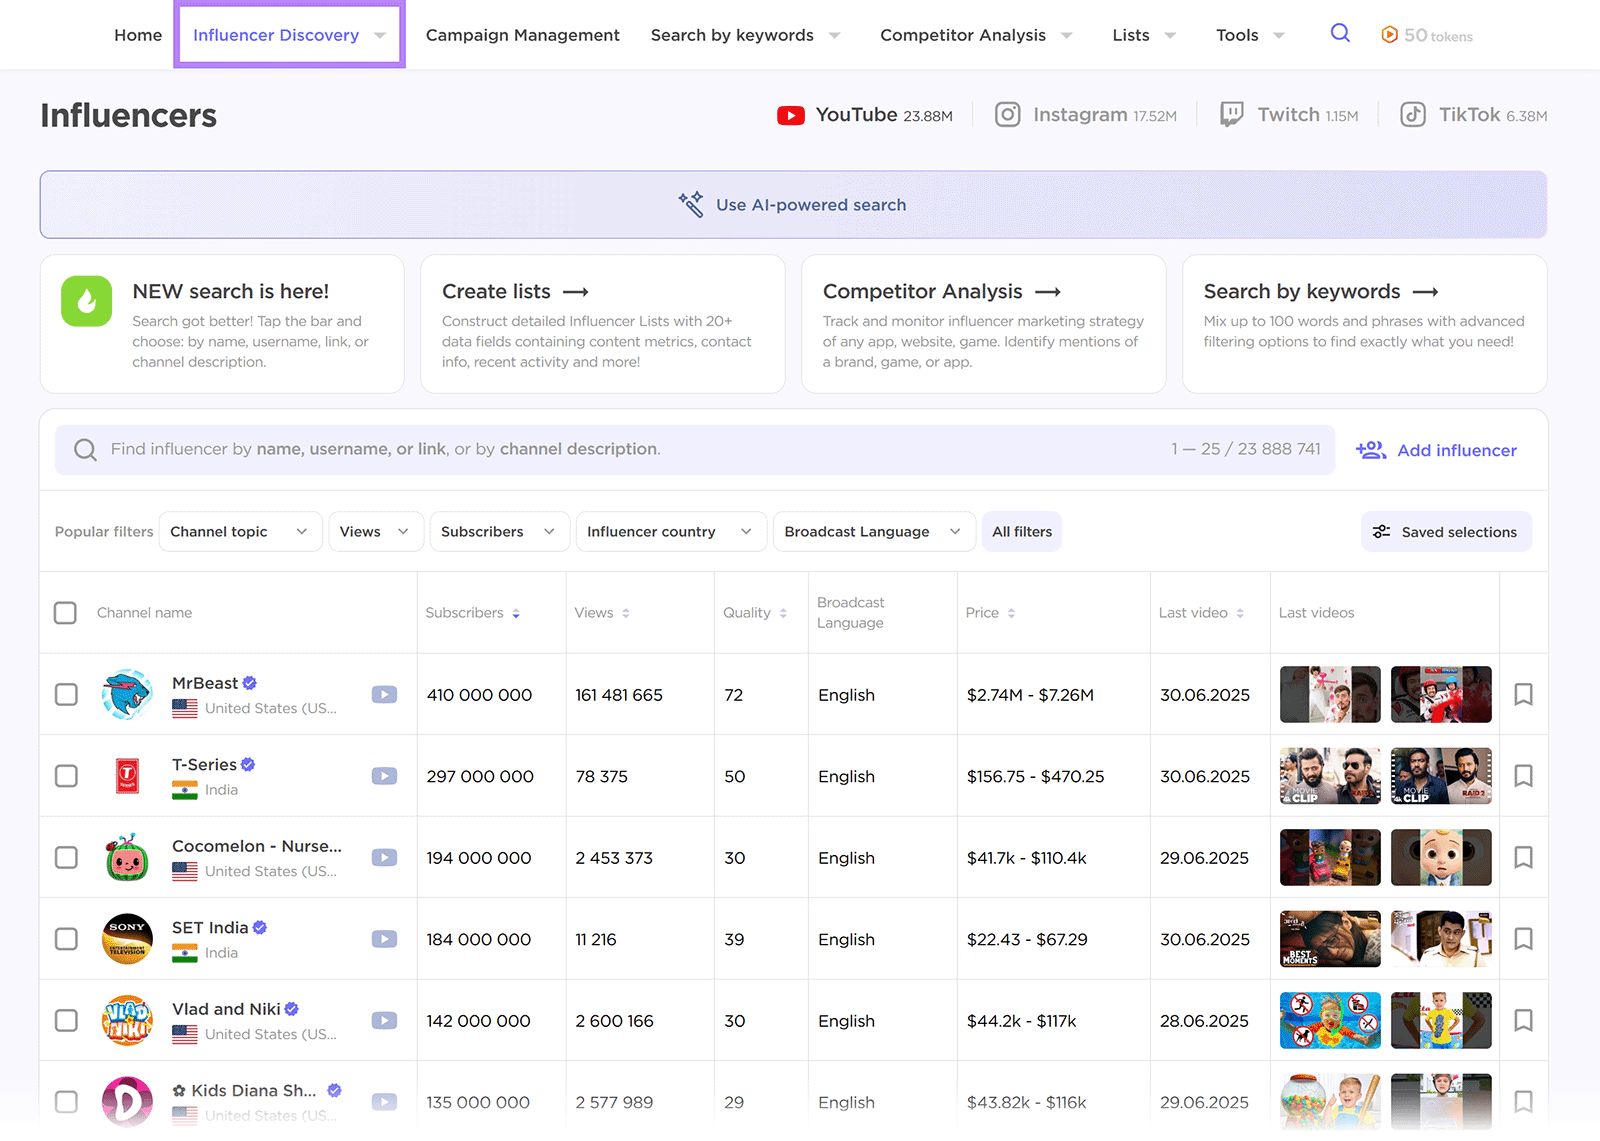Click the Twitch platform icon
1600x1141 pixels.
coord(1229,114)
